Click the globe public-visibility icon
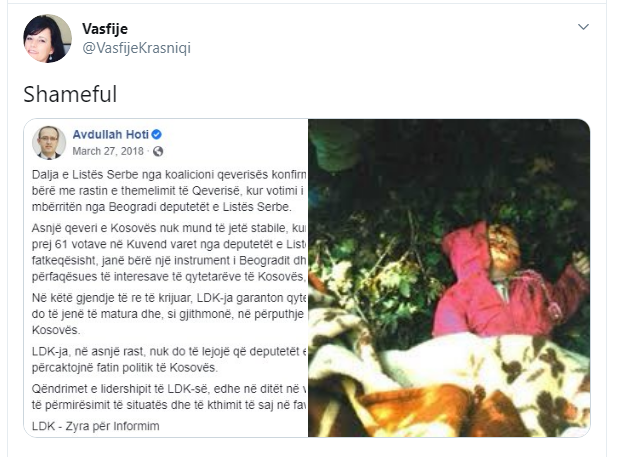Viewport: 617px width, 457px height. [x=158, y=152]
